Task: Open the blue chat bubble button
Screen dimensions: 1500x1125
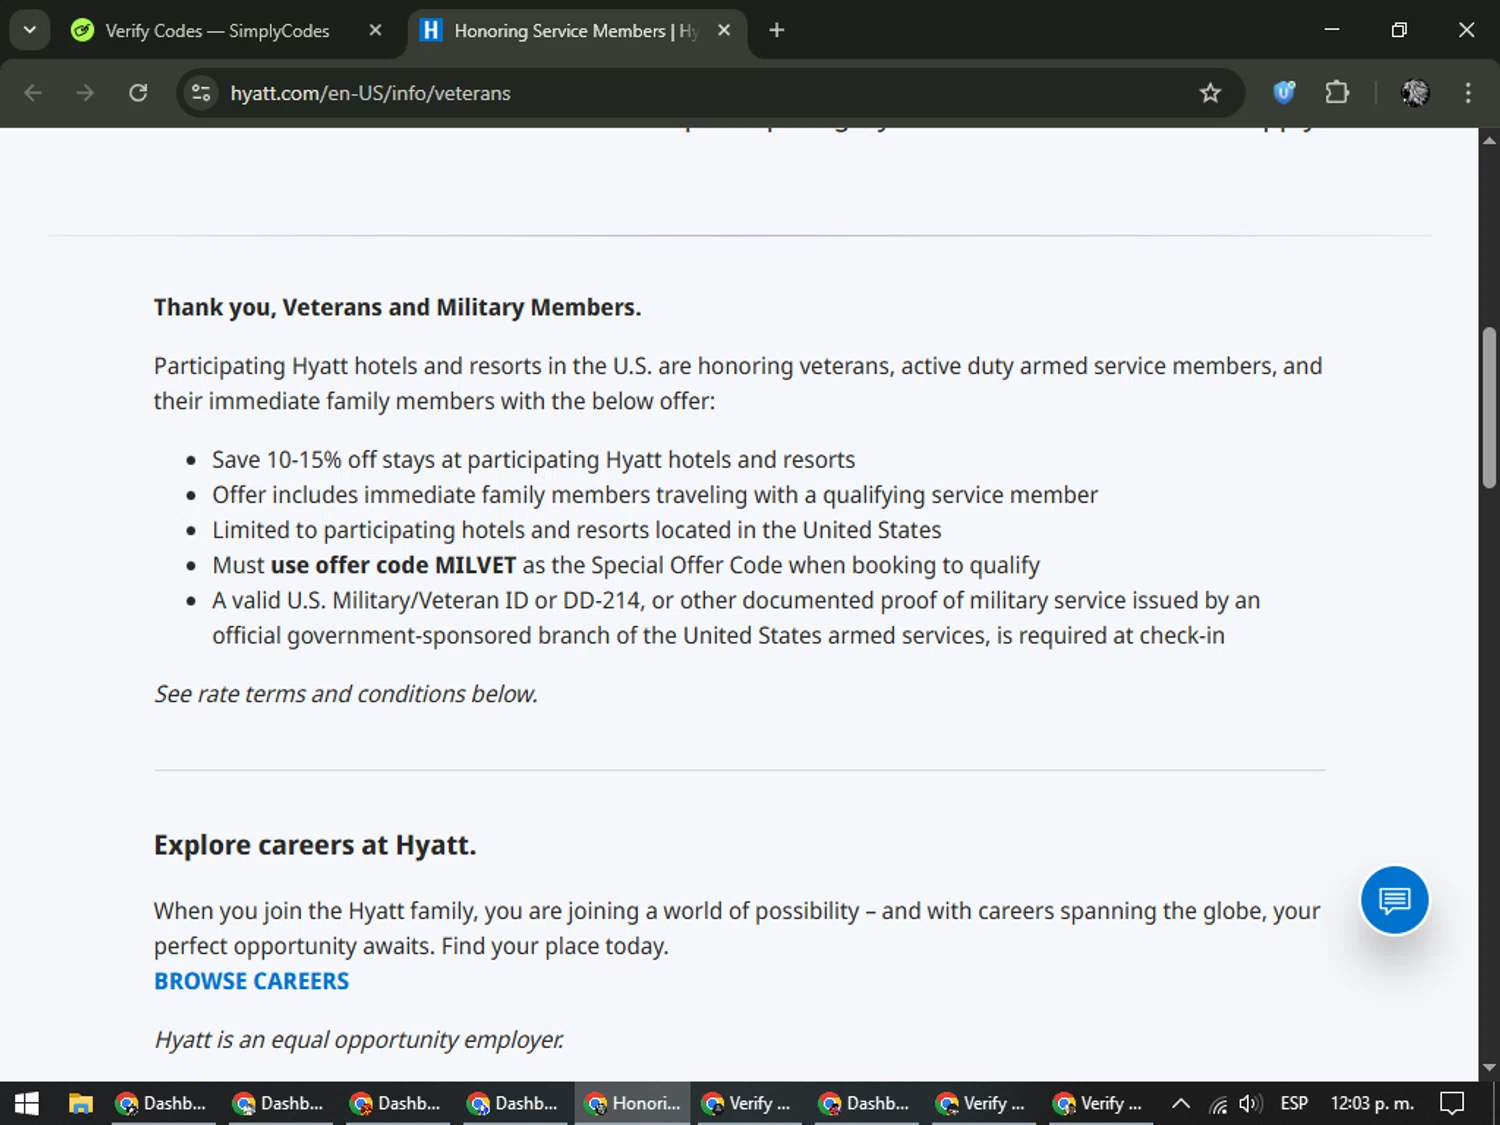Action: pyautogui.click(x=1394, y=900)
